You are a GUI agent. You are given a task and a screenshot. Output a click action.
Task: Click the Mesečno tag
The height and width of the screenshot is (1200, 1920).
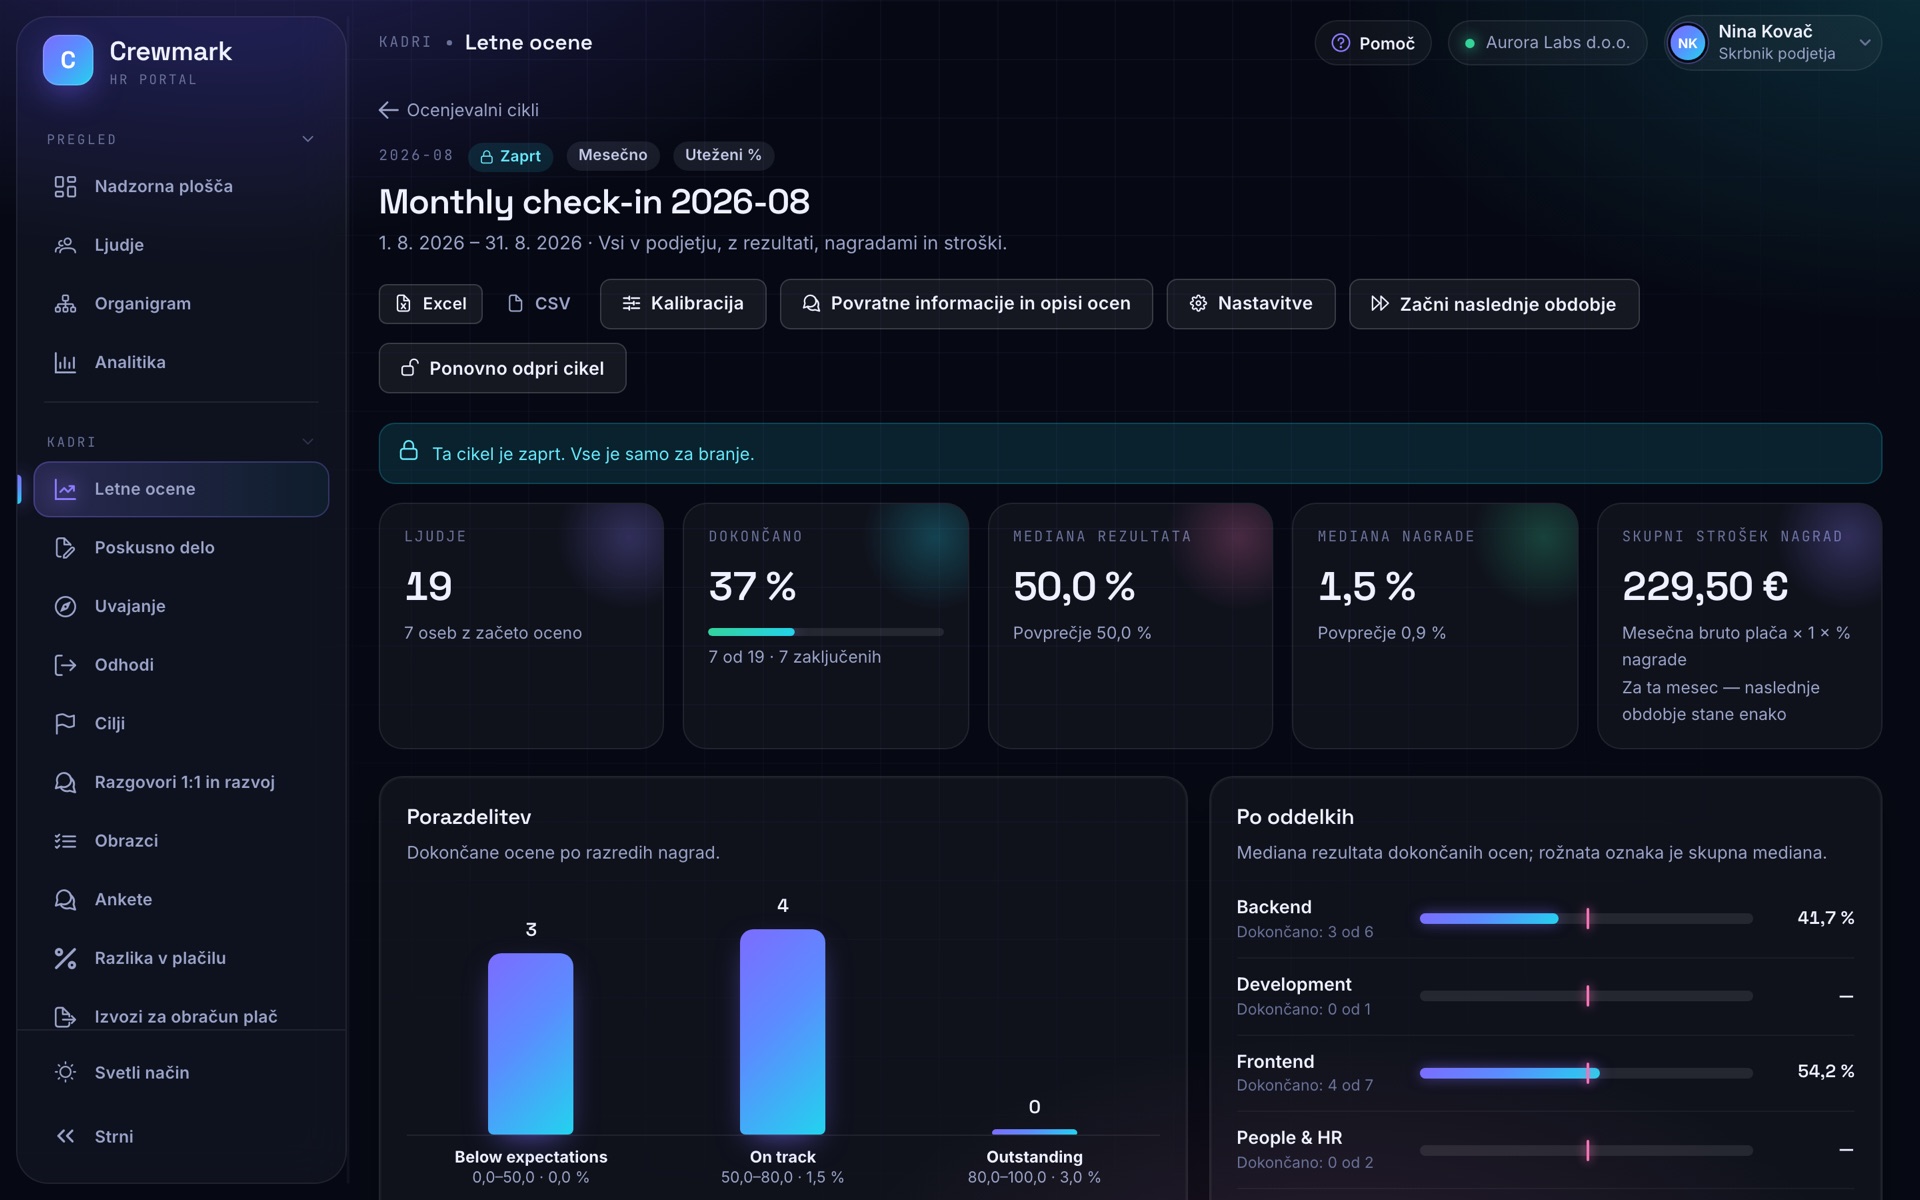[612, 155]
